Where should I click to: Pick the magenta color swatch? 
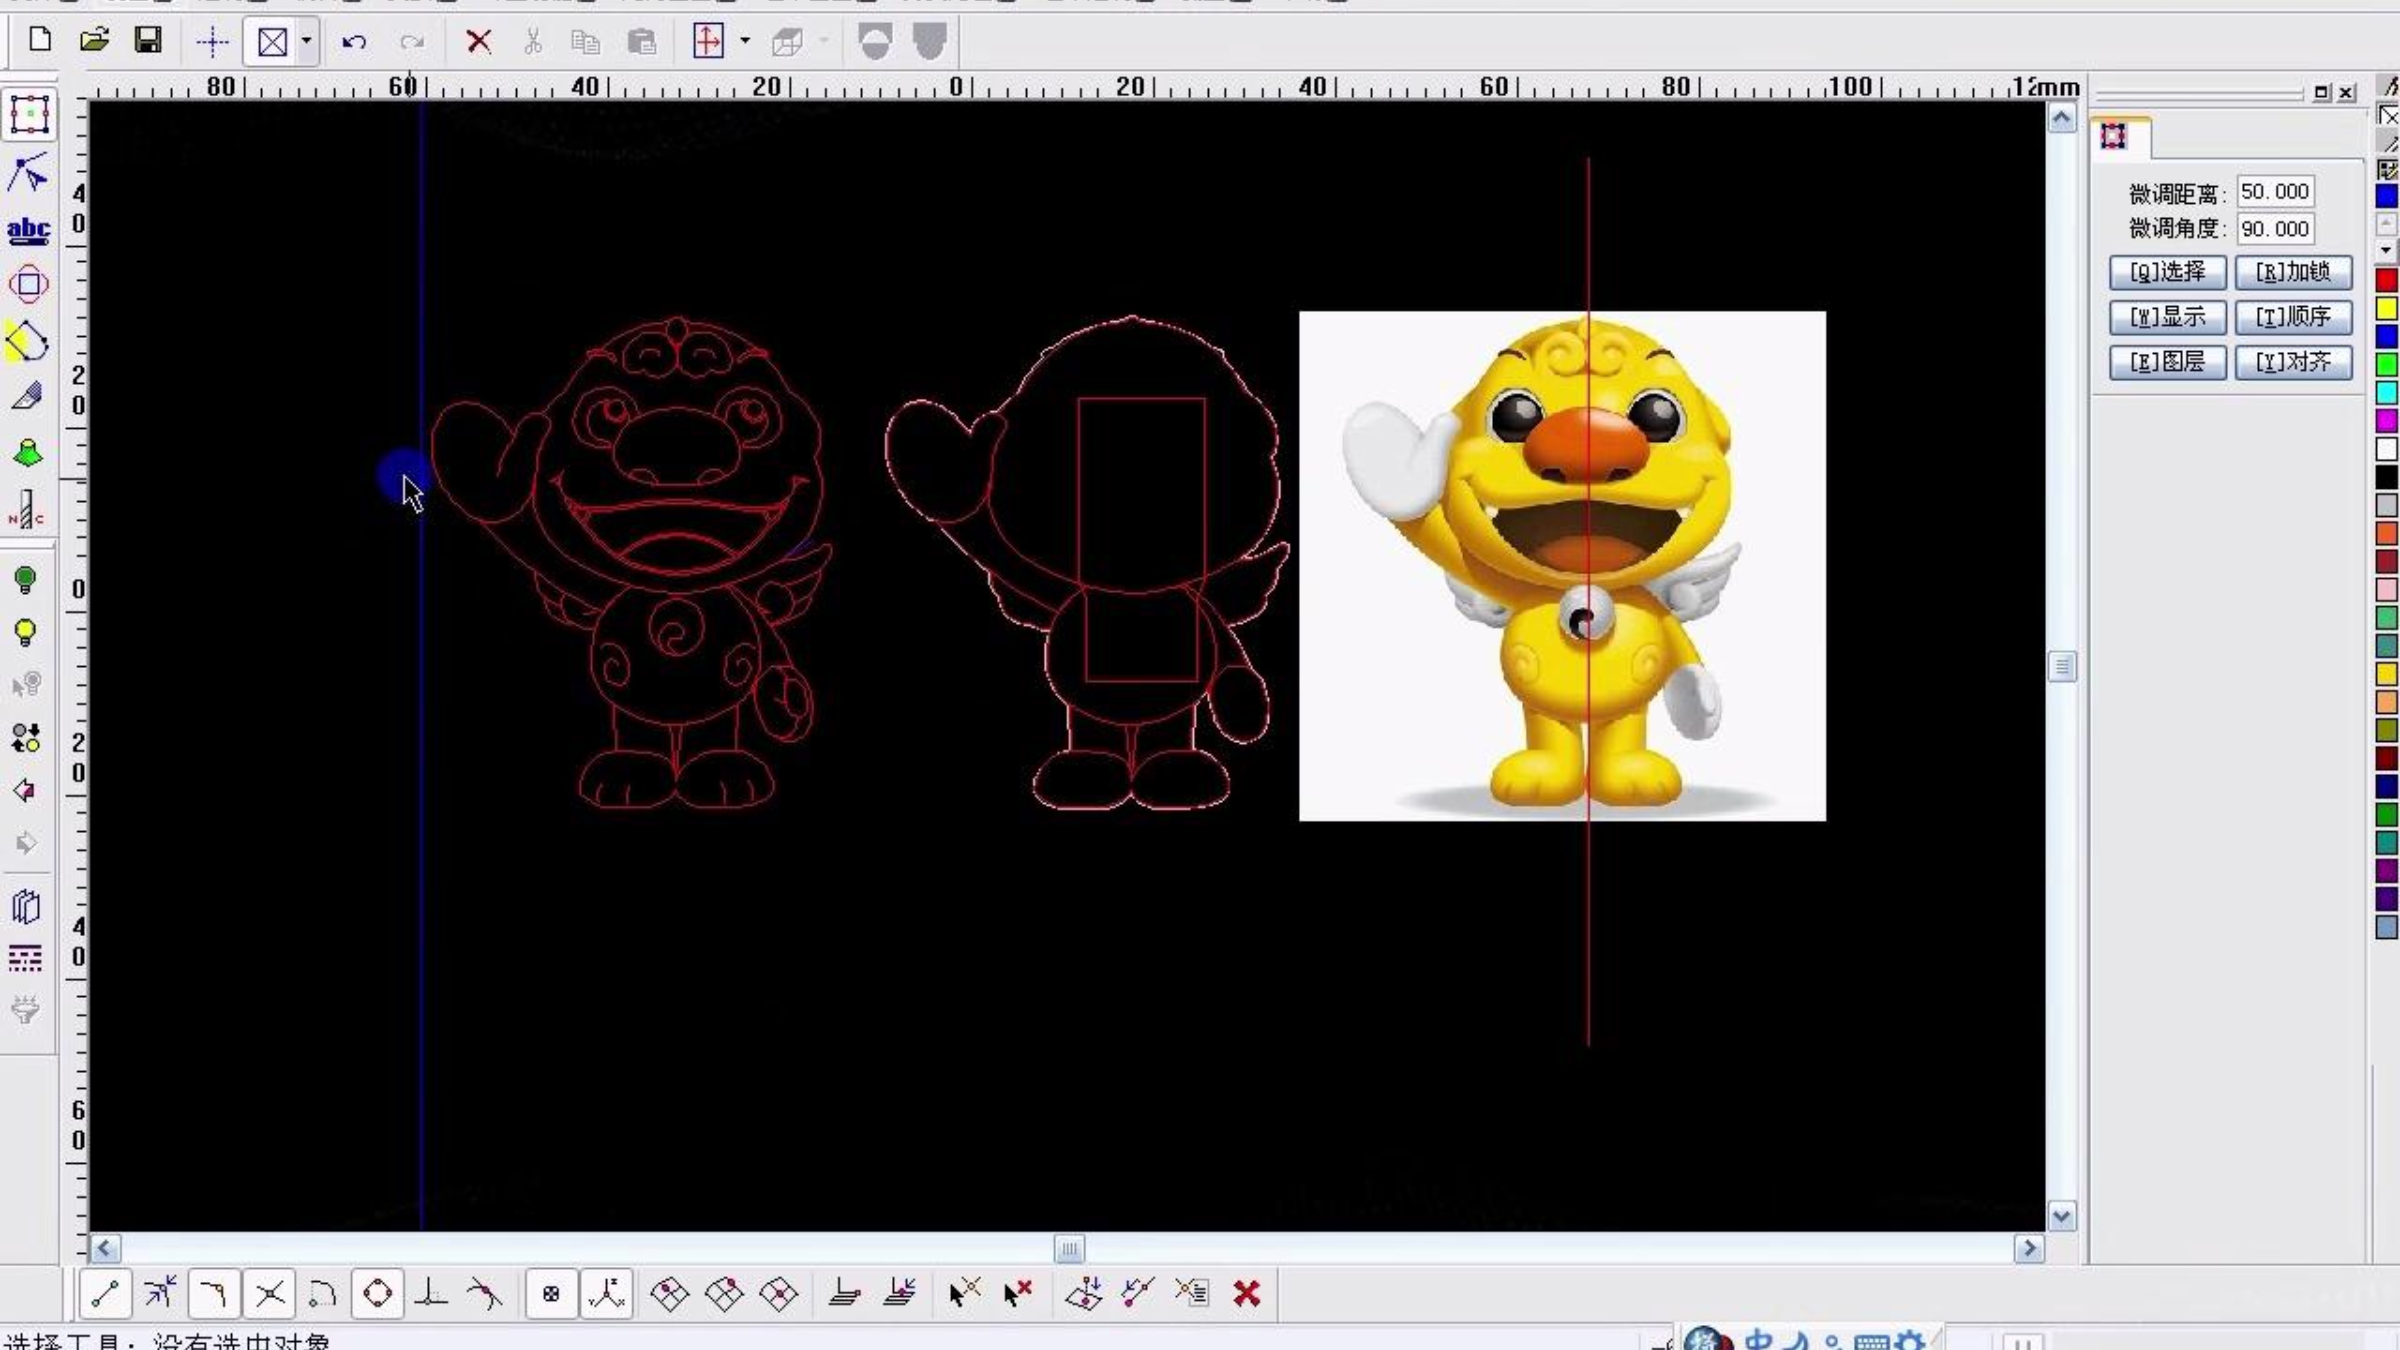[x=2387, y=420]
